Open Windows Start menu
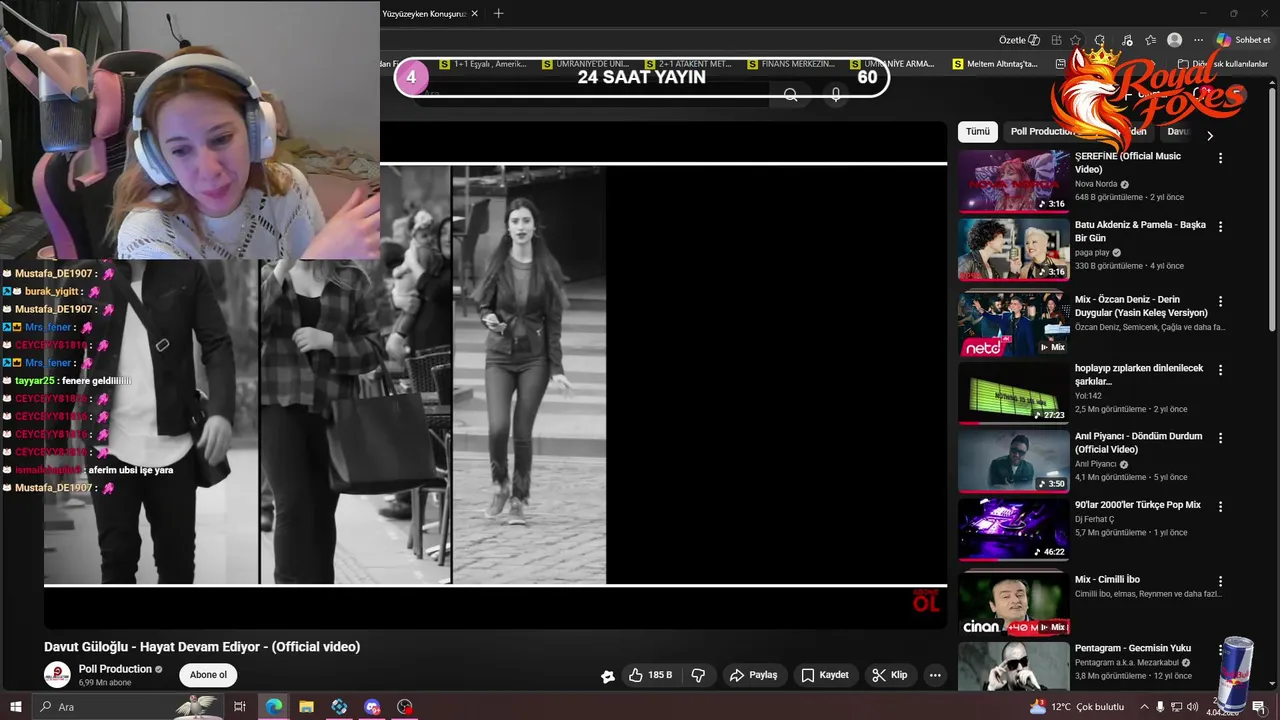1280x720 pixels. pos(15,707)
